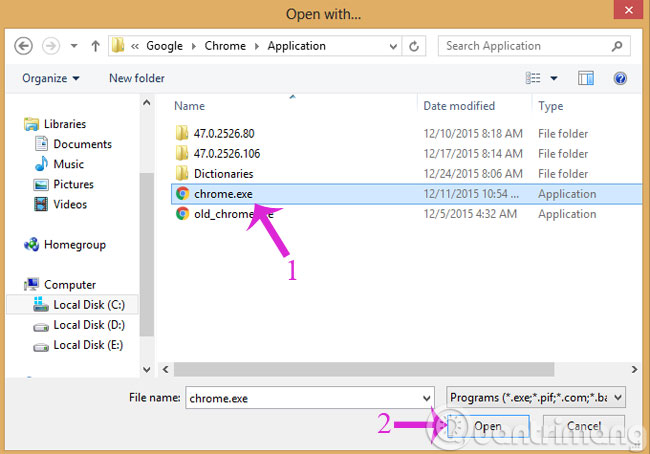Select Local Disk (C:) drive
This screenshot has height=454, width=650.
pyautogui.click(x=89, y=305)
